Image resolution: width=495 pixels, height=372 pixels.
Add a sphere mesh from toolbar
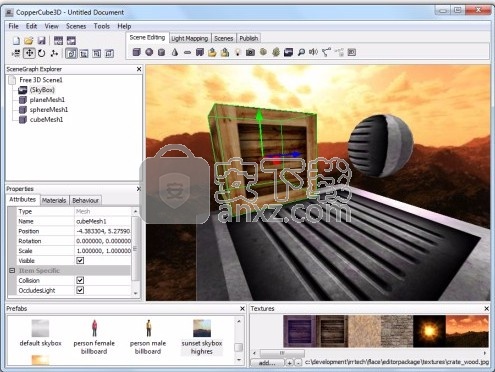tap(149, 52)
